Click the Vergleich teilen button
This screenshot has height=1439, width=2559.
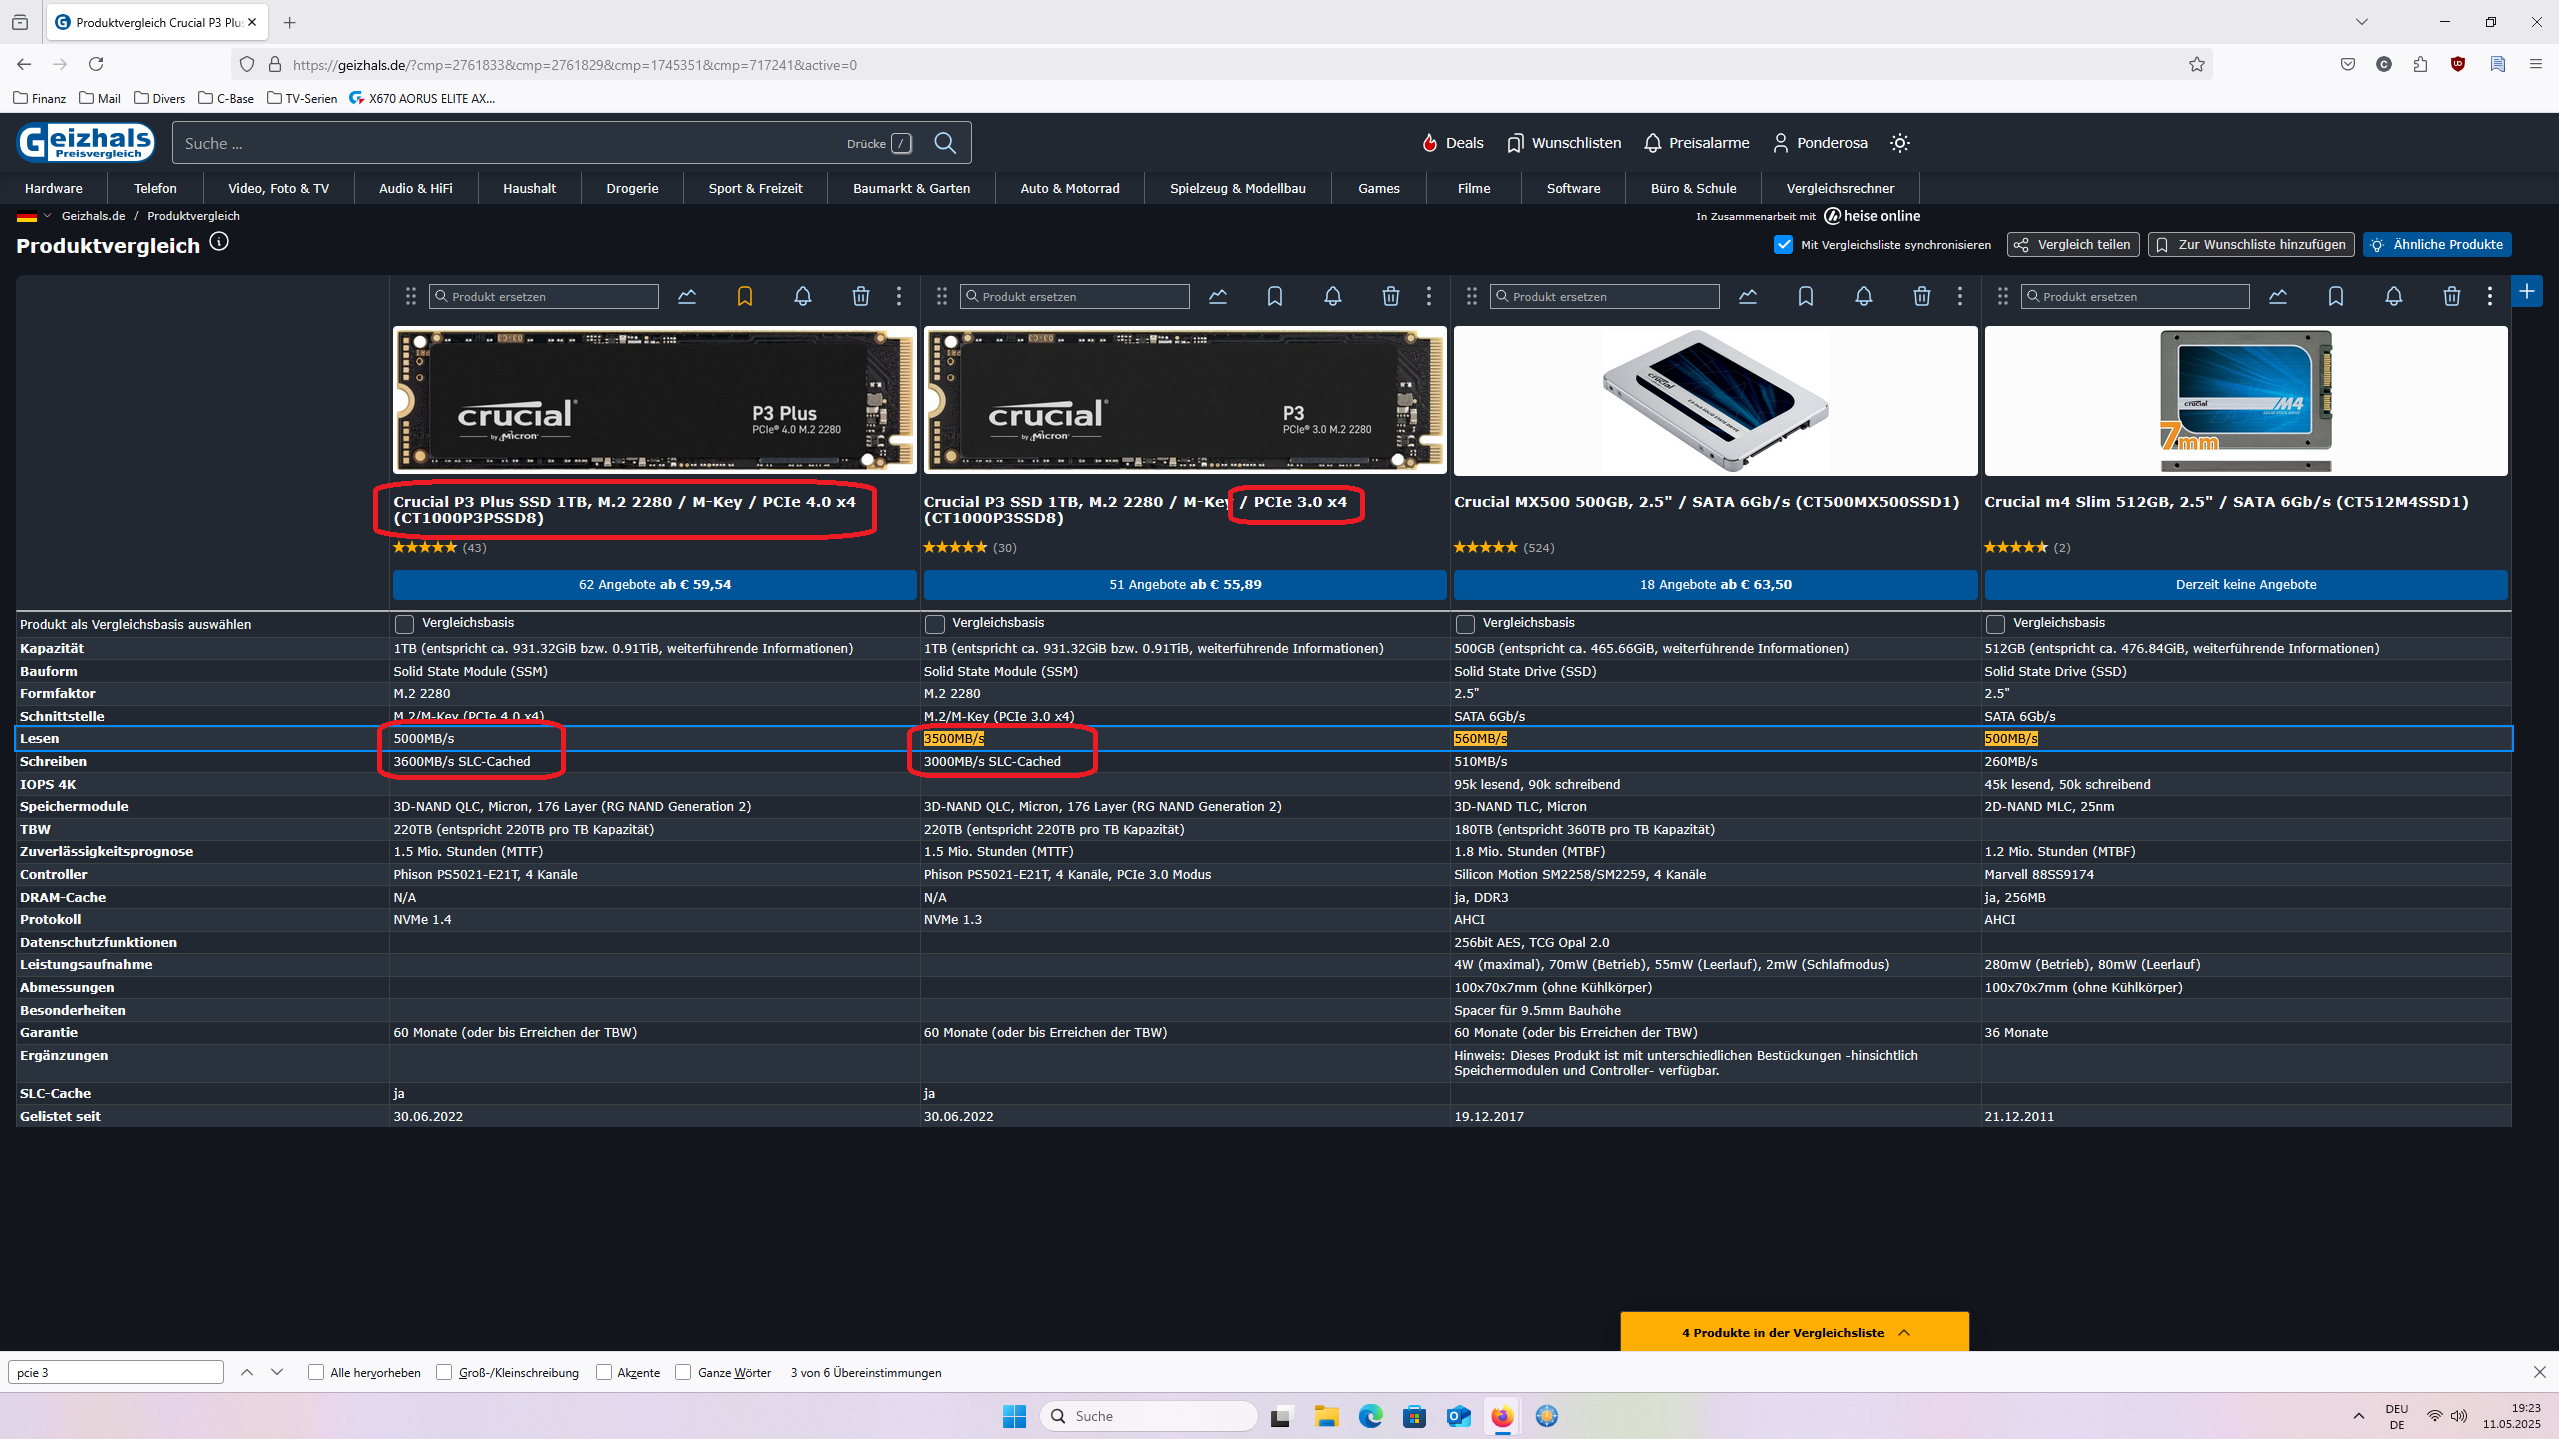pyautogui.click(x=2073, y=244)
